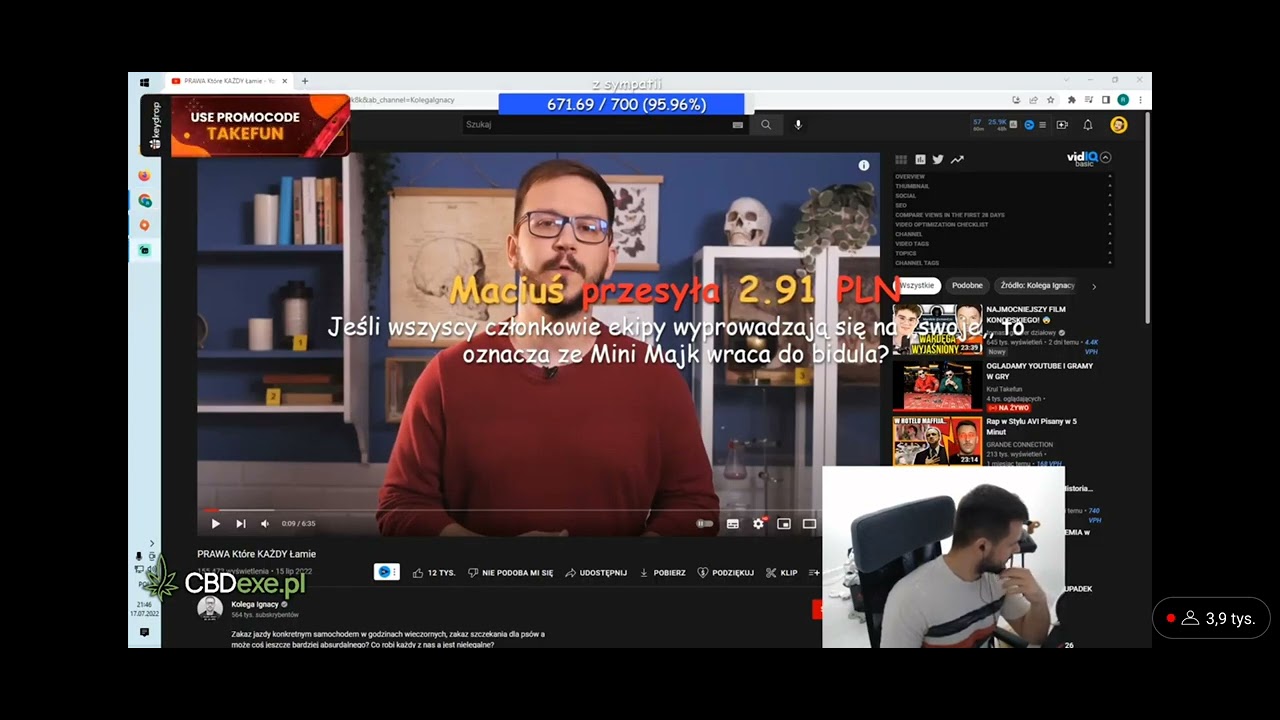The width and height of the screenshot is (1280, 720).
Task: Expand the OVERVIEW section in vidIQ
Action: point(1004,177)
